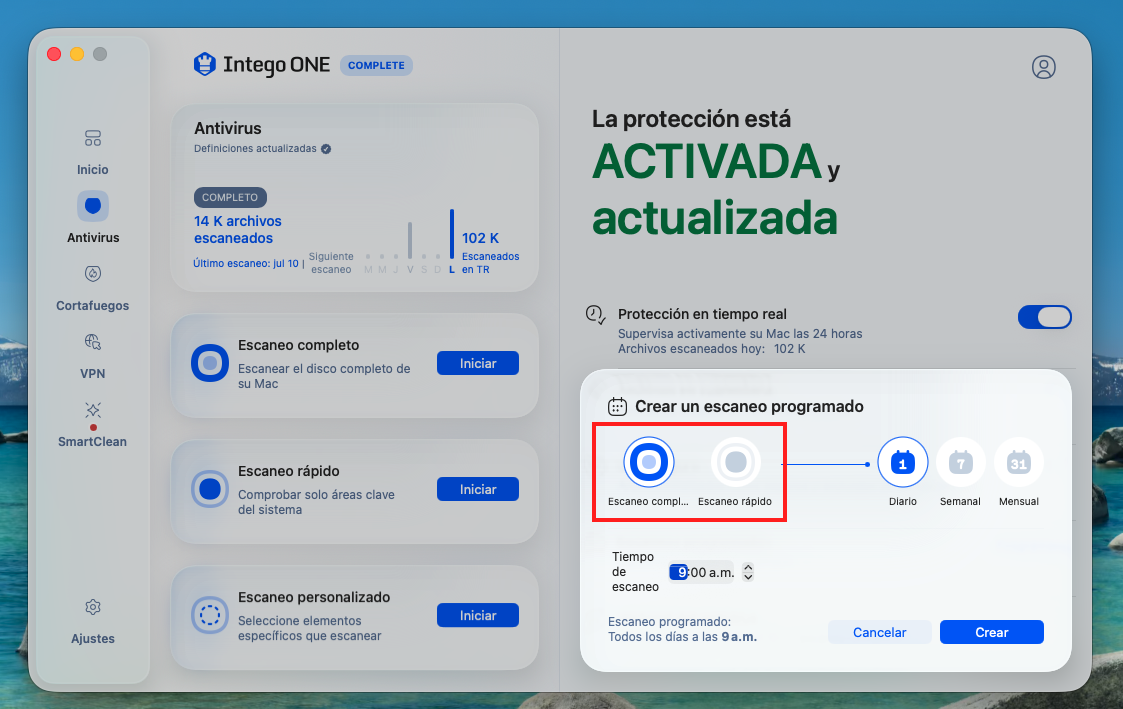Click the Escaneo rápido card icon

[210, 489]
